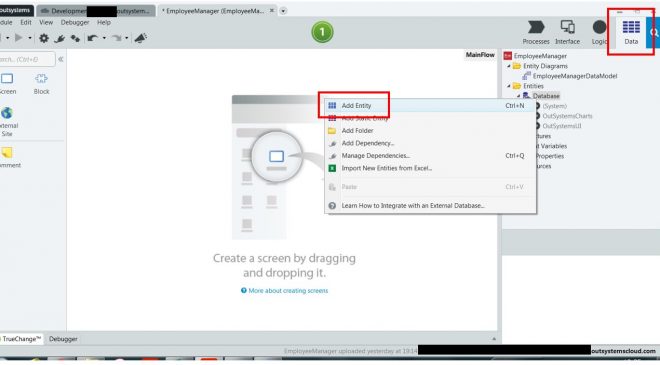Open dropdown arrow next to Run button
Screen dimensions: 660x365
[30, 38]
